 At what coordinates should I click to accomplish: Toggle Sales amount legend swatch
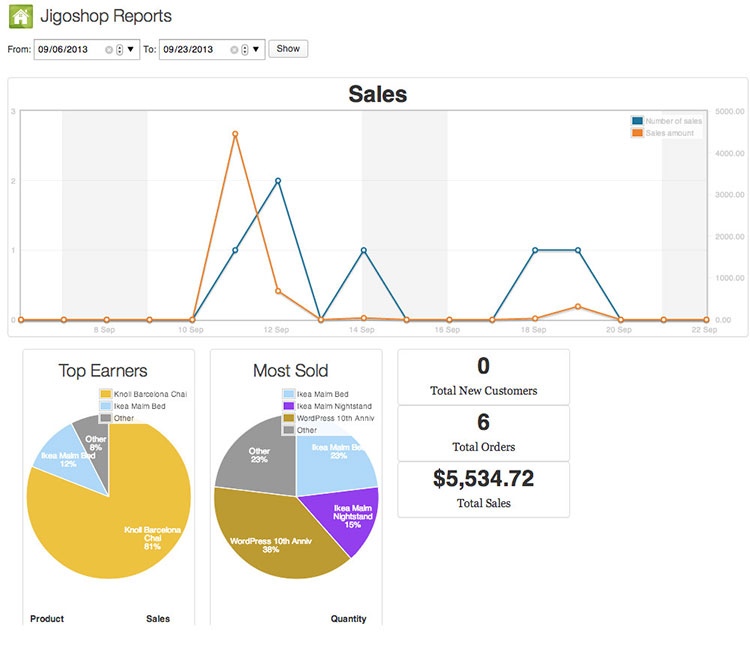(637, 133)
